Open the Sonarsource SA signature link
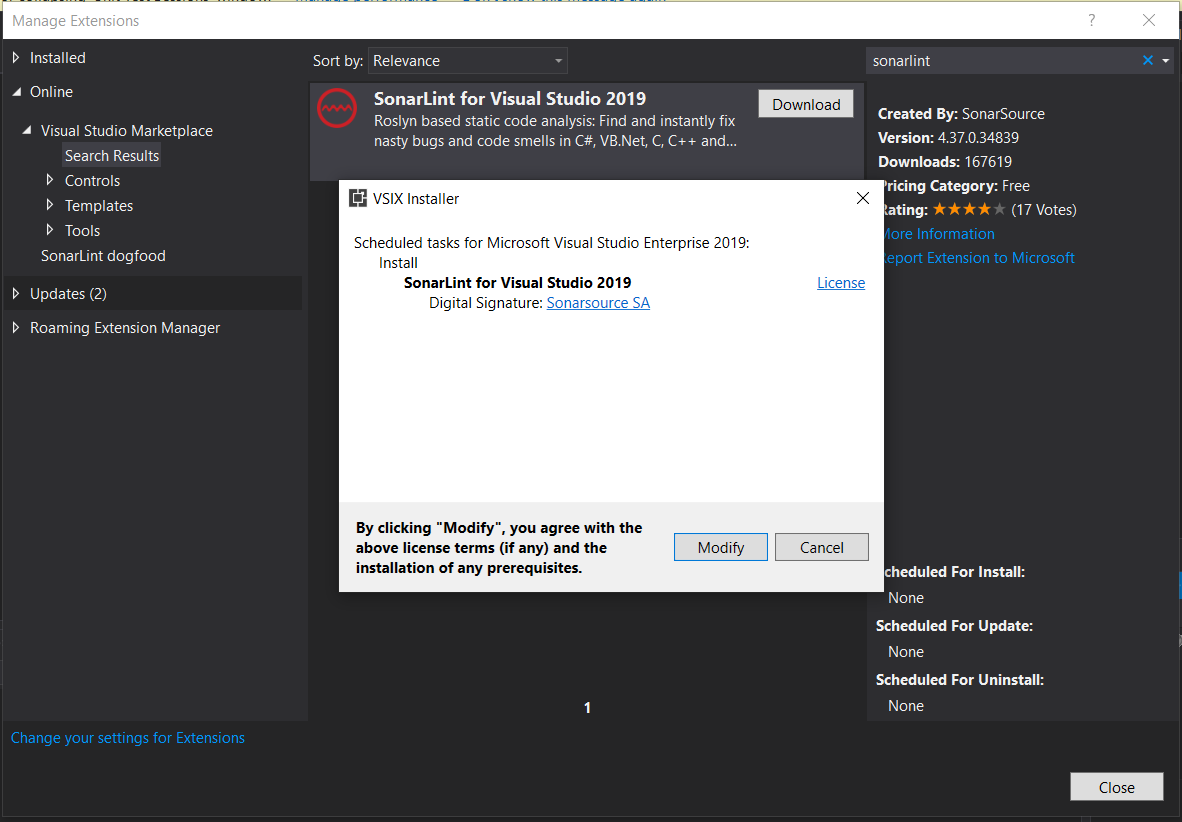The image size is (1182, 822). click(x=598, y=302)
